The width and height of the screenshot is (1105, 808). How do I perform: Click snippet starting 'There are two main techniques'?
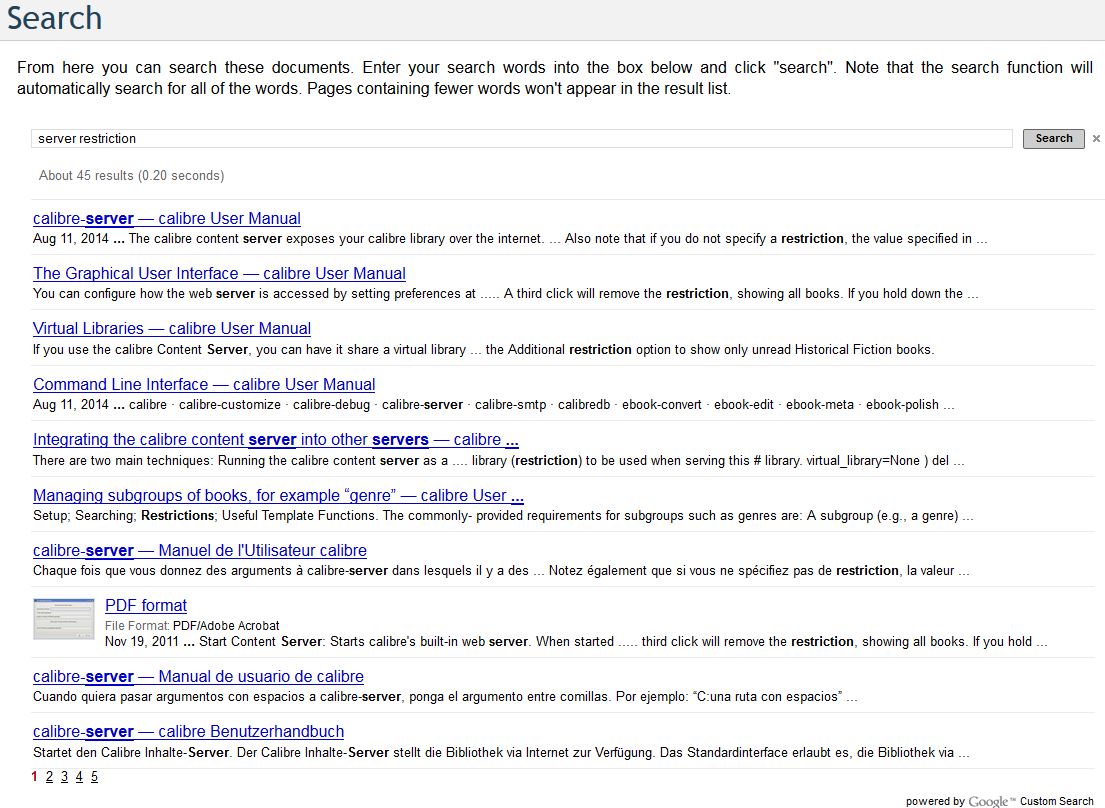tap(498, 461)
